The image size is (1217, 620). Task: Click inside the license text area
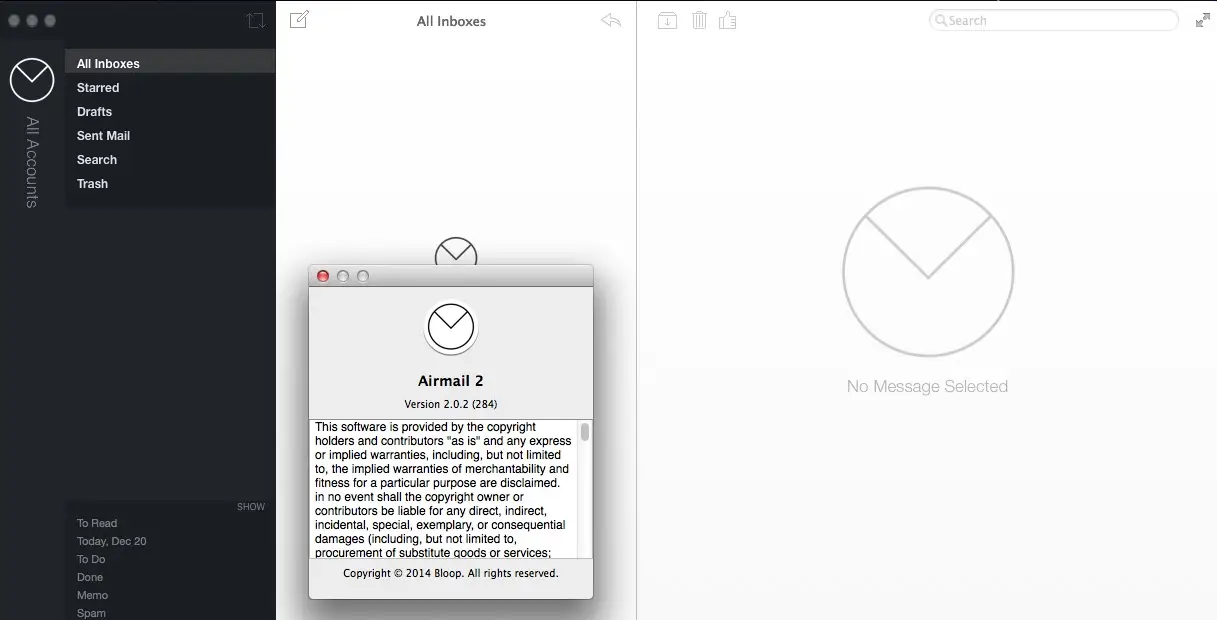click(444, 489)
